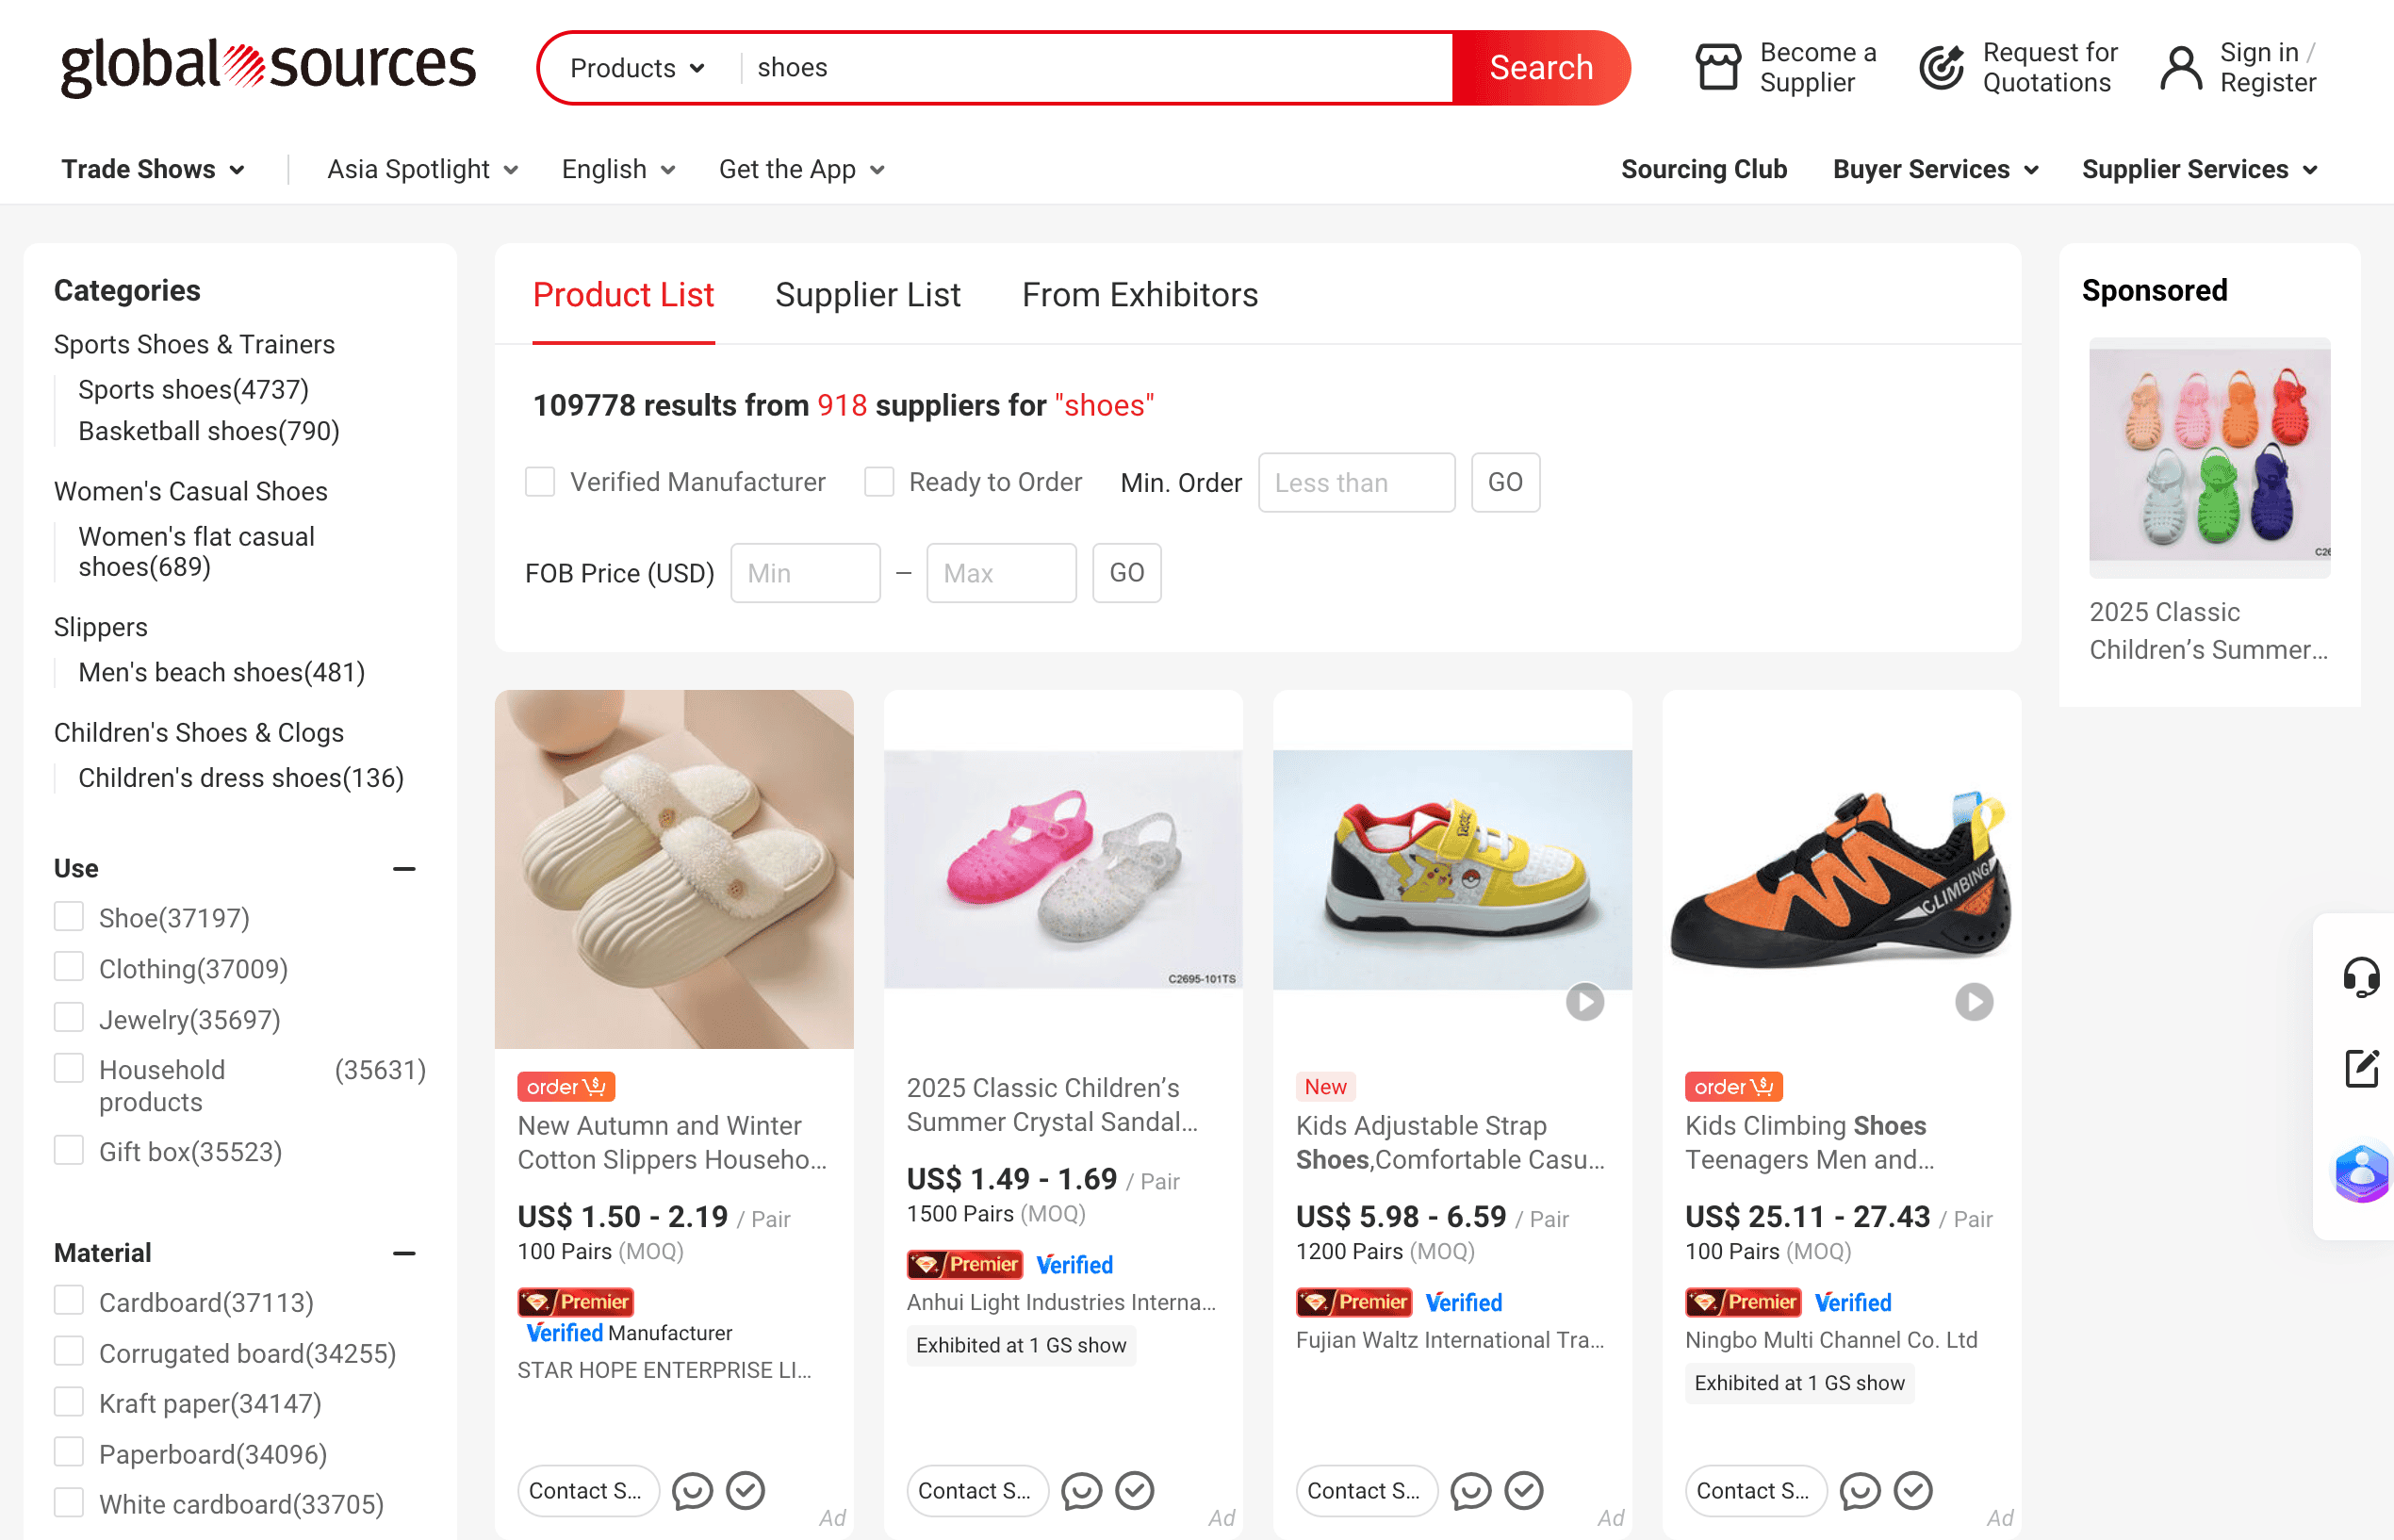2394x1540 pixels.
Task: Open headset customer support icon
Action: tap(2361, 977)
